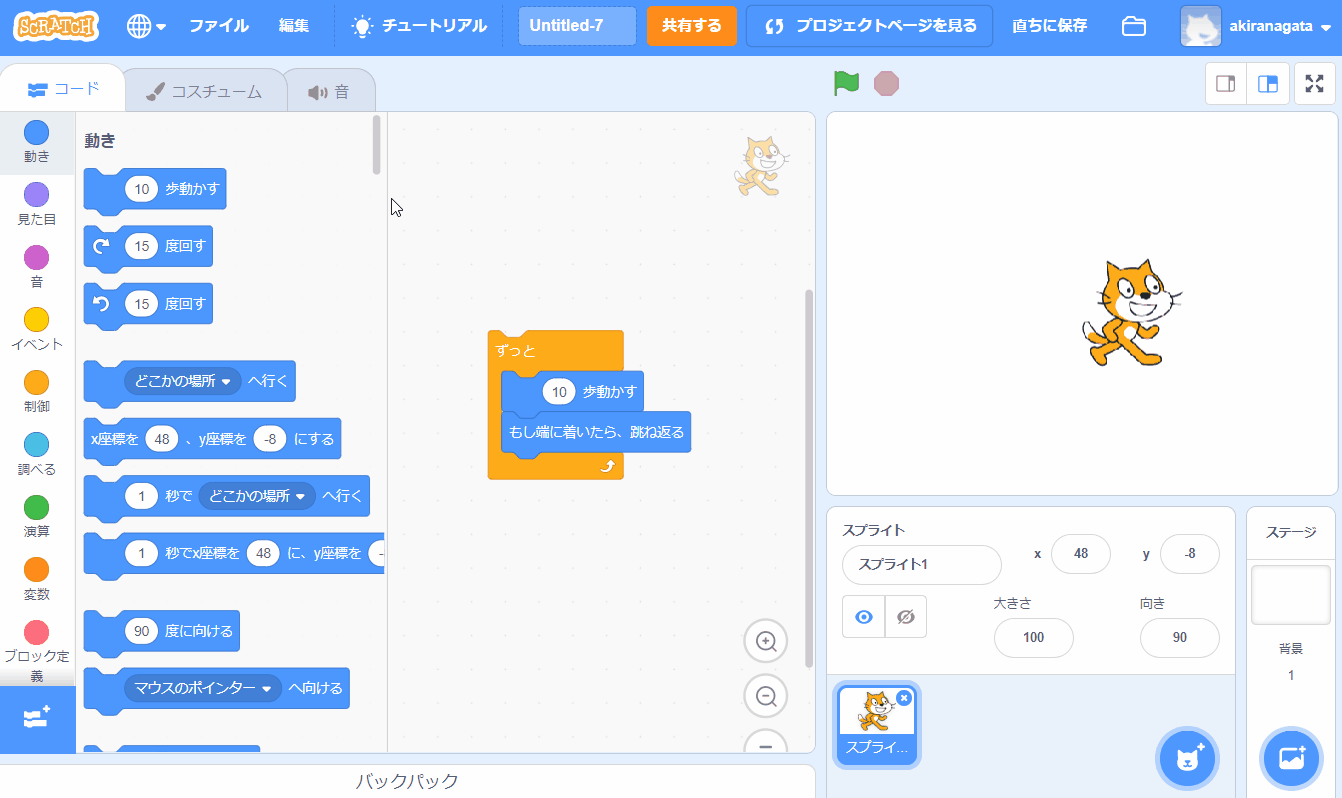Expand the バックパック panel
Screen dimensions: 1342x798
(x=407, y=781)
